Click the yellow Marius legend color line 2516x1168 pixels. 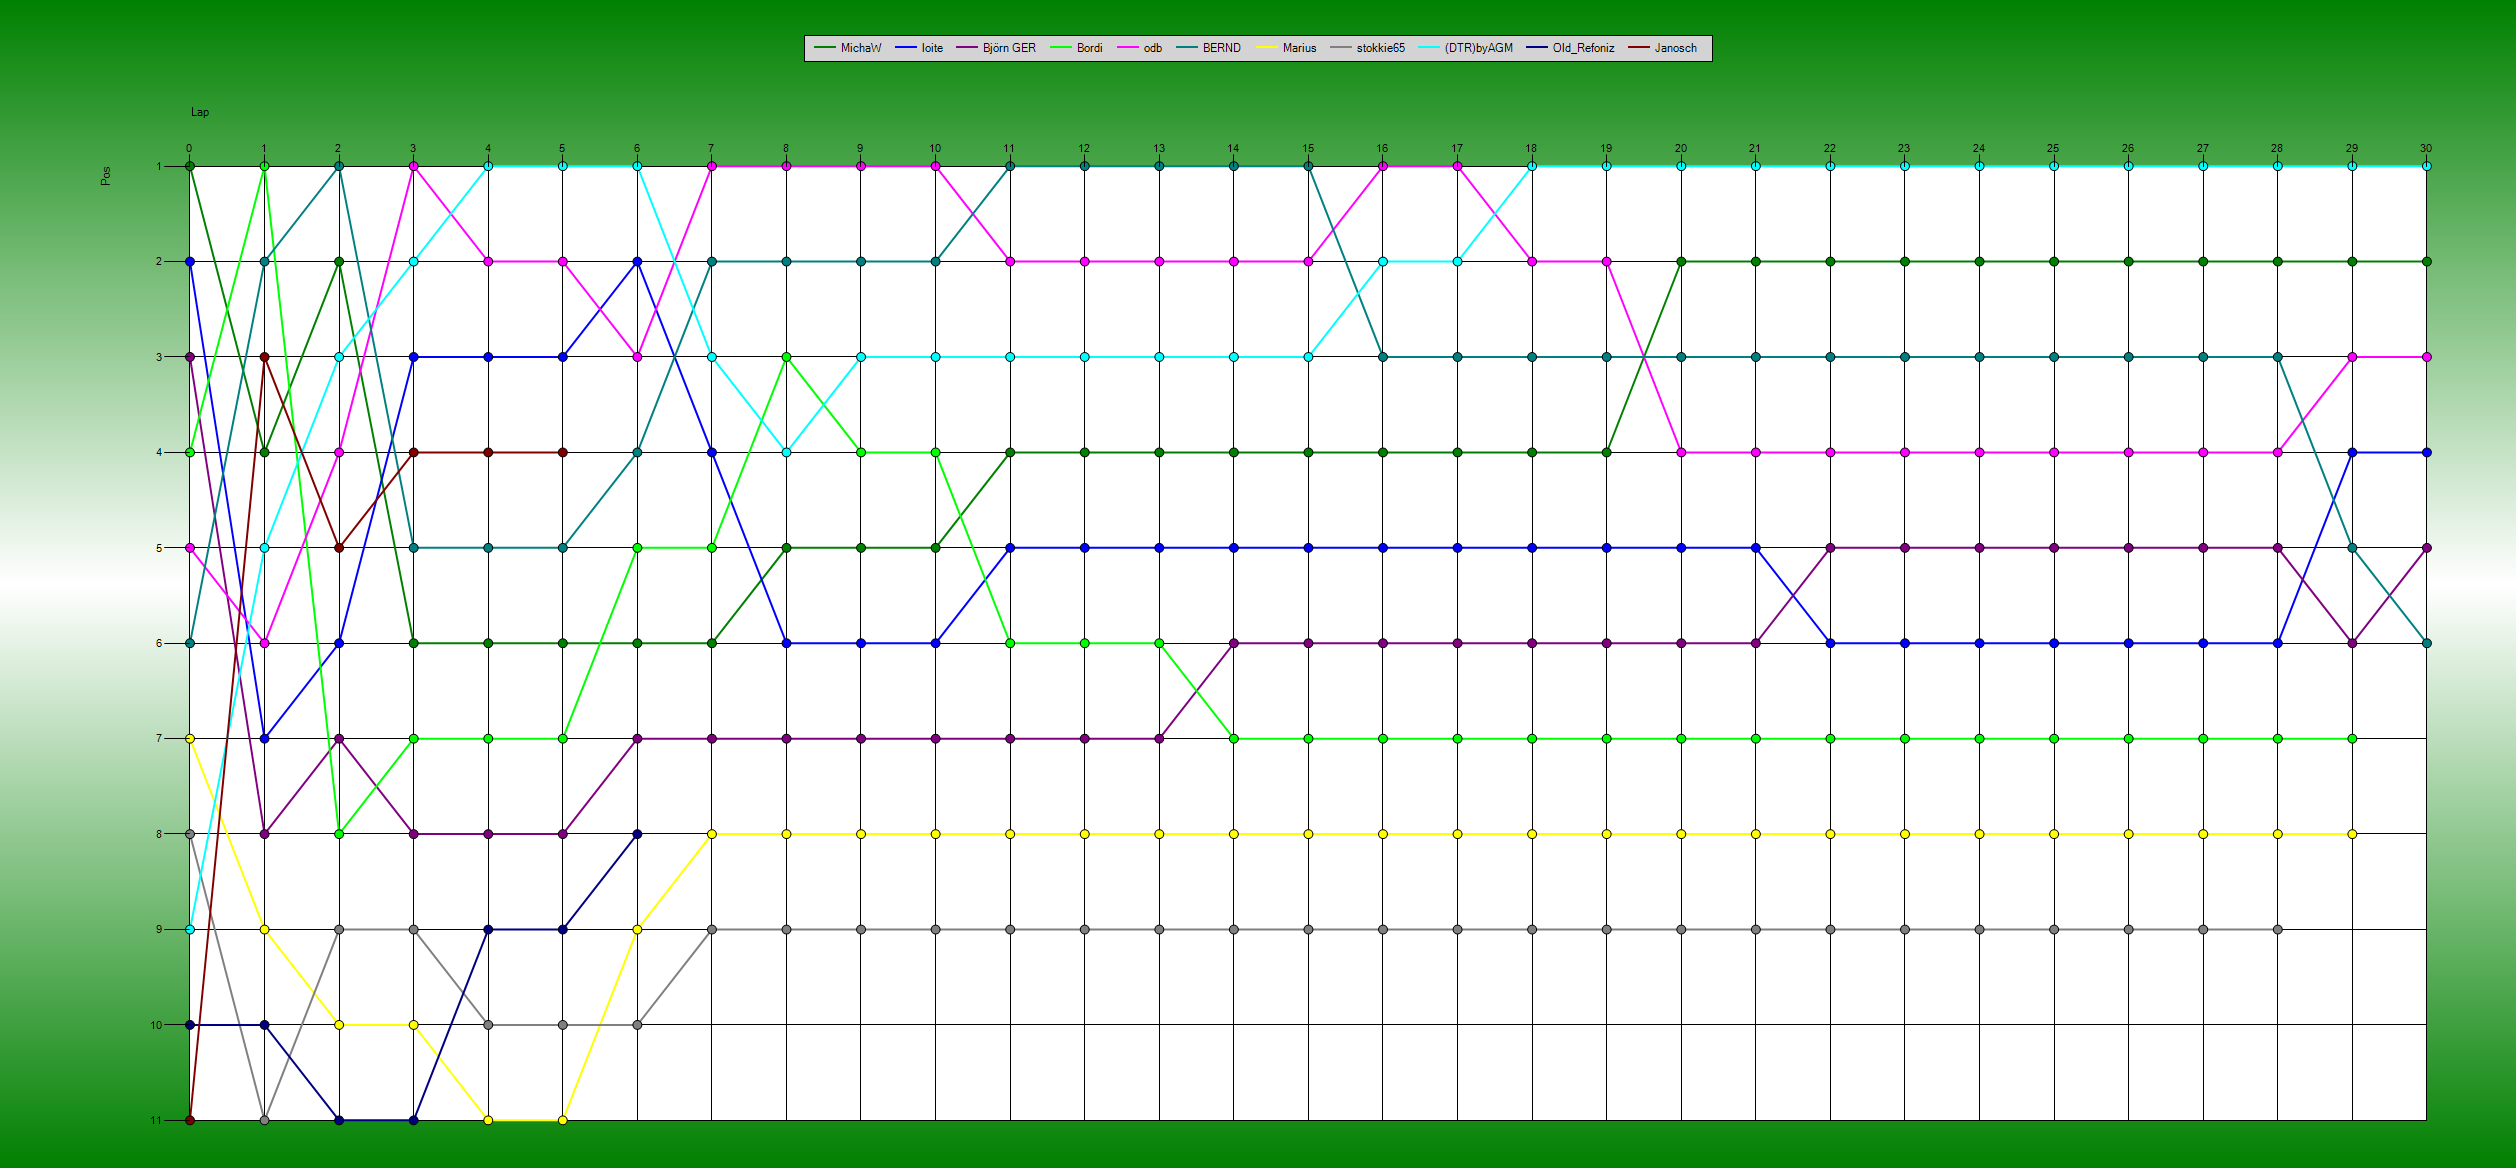pos(1267,48)
